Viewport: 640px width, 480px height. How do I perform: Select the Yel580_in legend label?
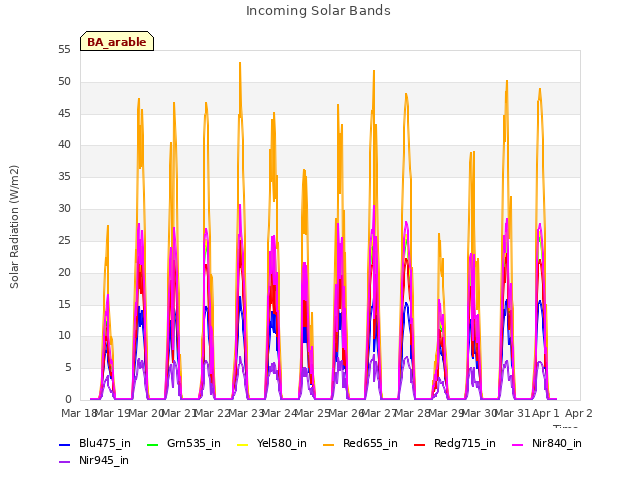pyautogui.click(x=282, y=444)
